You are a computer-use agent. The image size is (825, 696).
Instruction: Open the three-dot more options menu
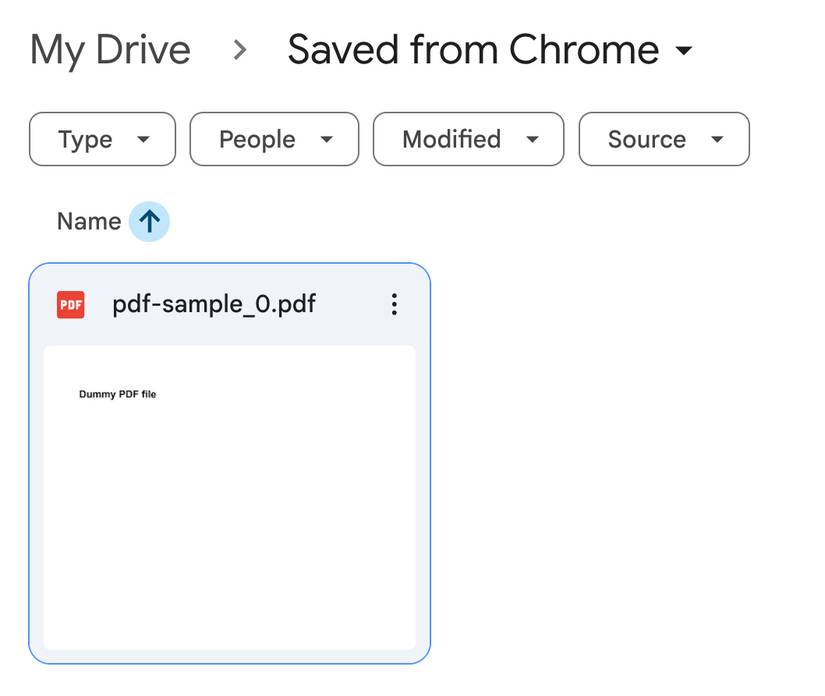click(x=395, y=304)
